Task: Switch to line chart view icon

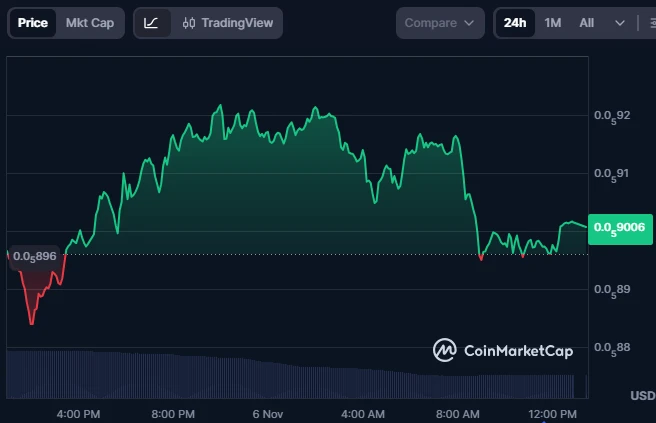Action: click(151, 23)
